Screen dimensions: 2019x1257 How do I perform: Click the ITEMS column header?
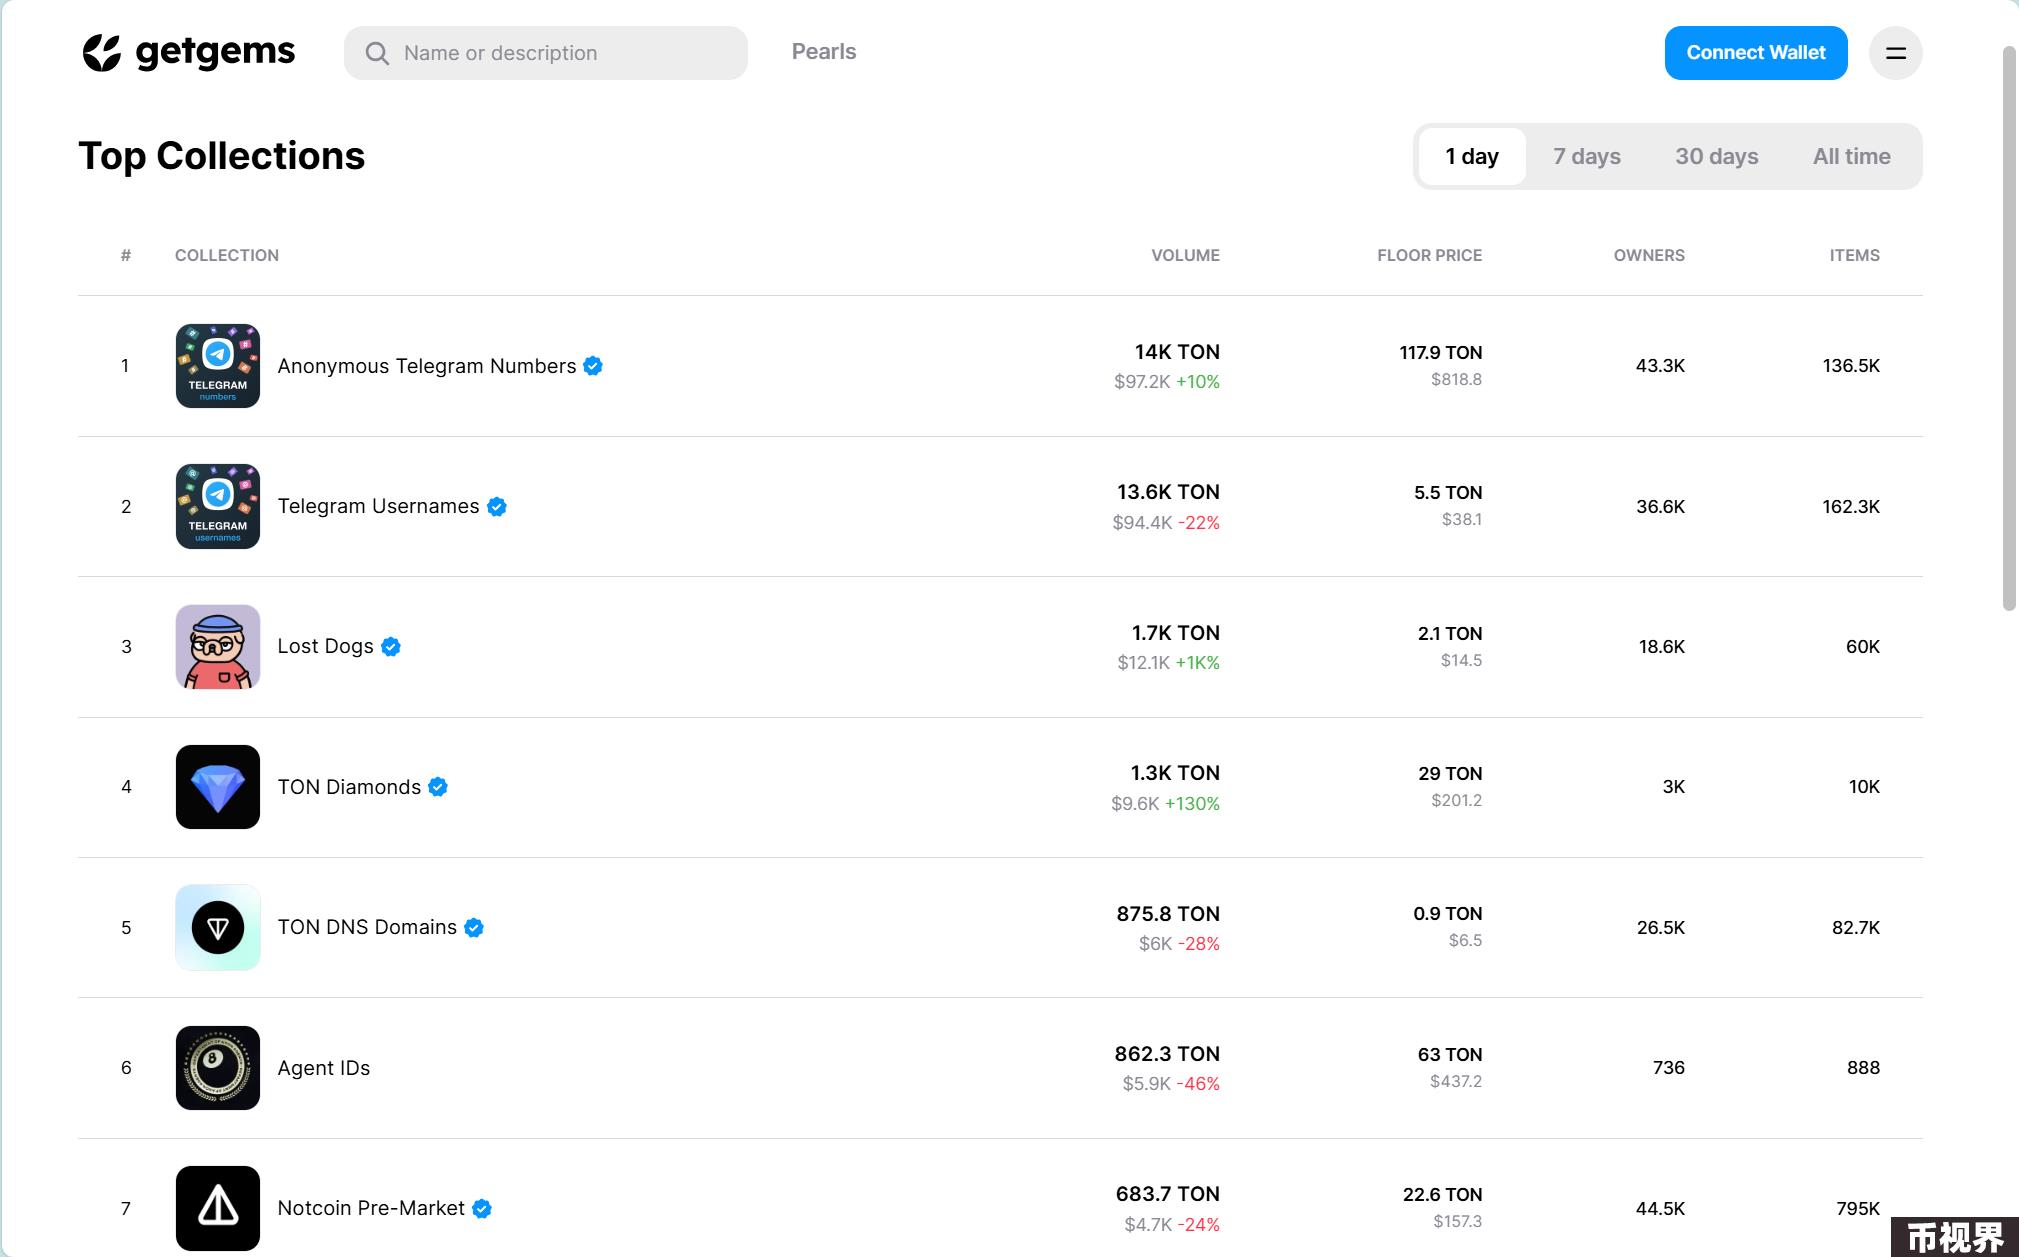pyautogui.click(x=1854, y=255)
